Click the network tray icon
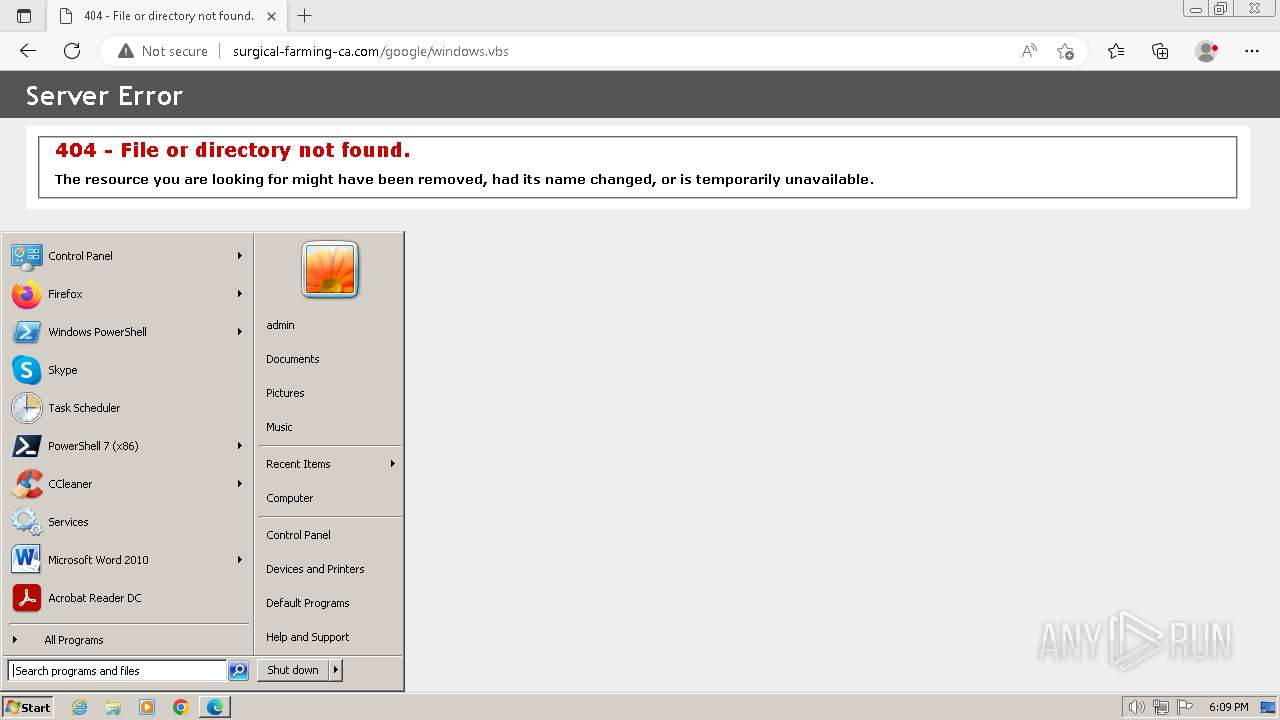Image resolution: width=1280 pixels, height=720 pixels. pyautogui.click(x=1161, y=707)
